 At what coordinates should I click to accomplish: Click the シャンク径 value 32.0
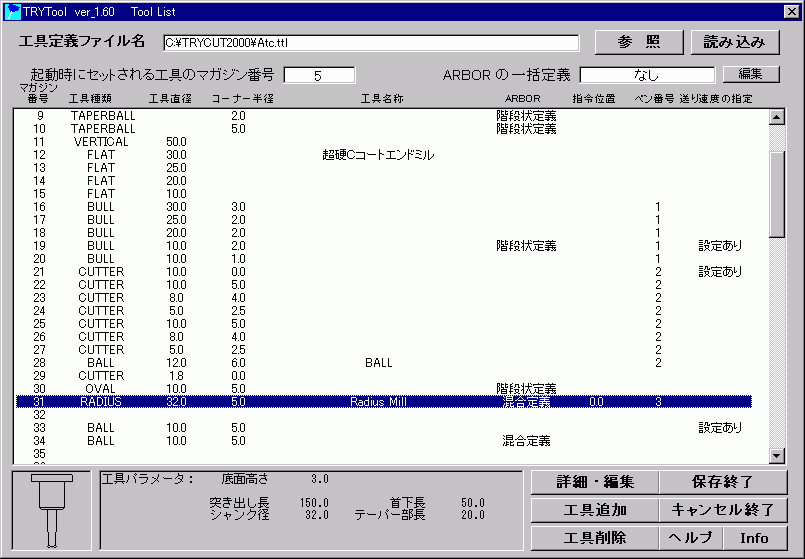tap(317, 515)
